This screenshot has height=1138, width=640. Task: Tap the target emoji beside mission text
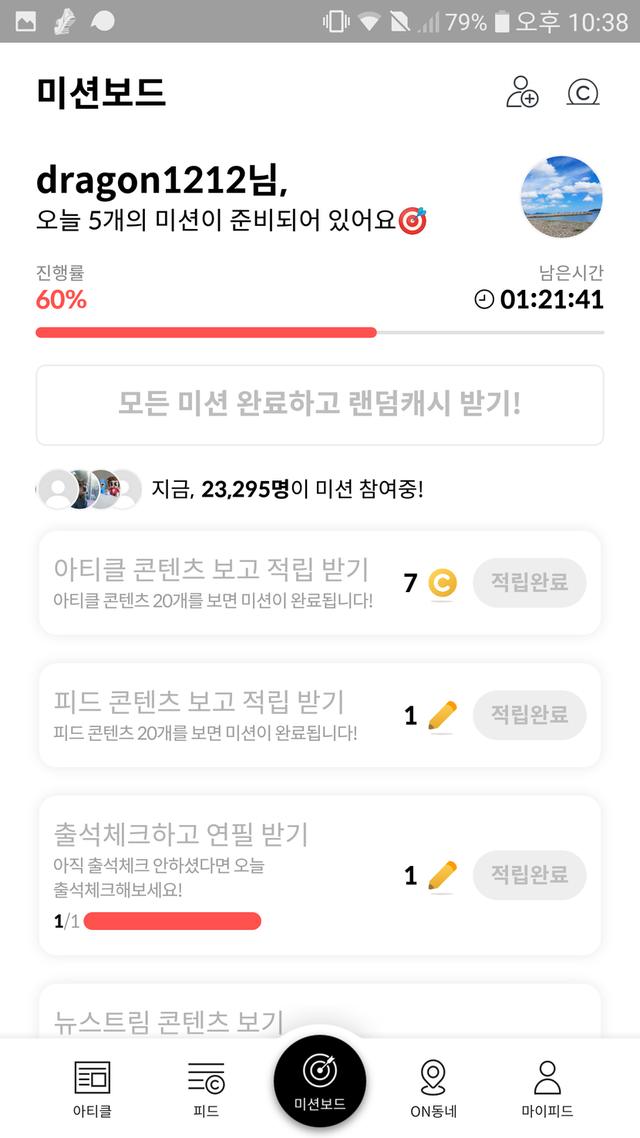[x=412, y=220]
